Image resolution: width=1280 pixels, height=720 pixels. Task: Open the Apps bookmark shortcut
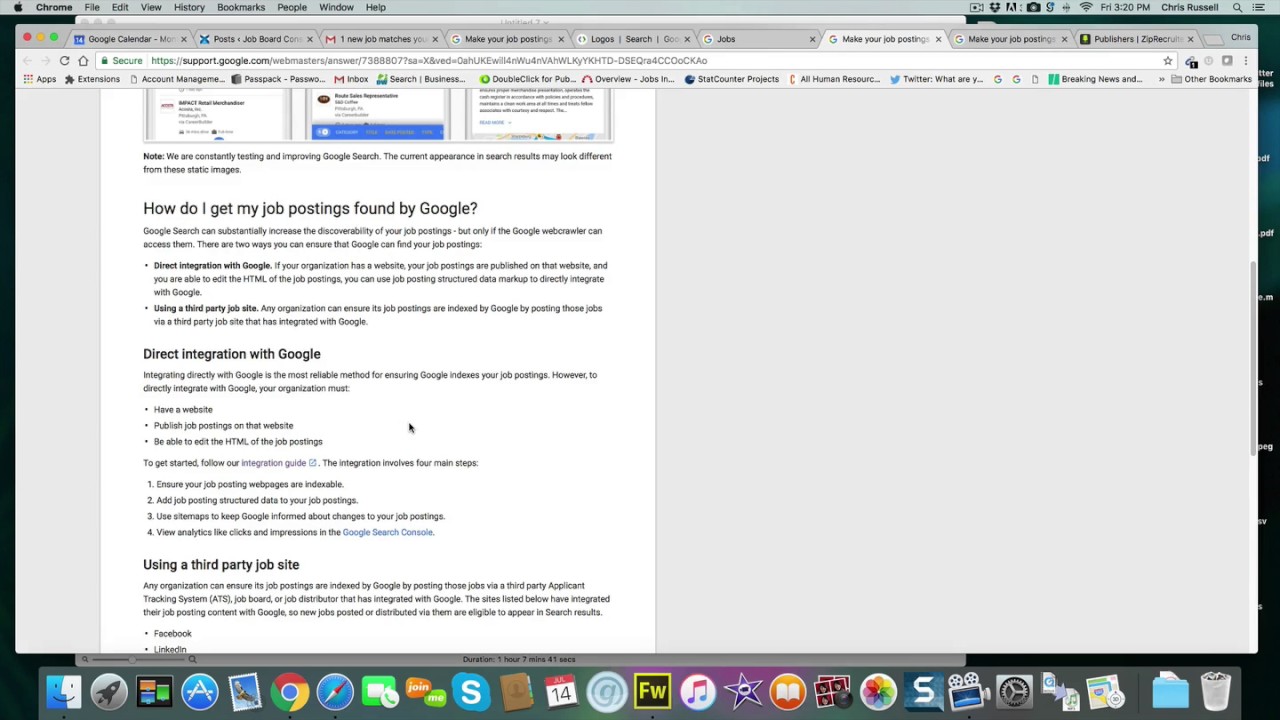pos(40,79)
